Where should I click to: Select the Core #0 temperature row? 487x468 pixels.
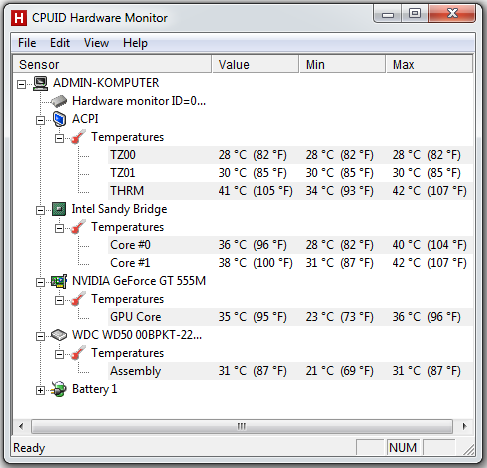pos(290,245)
